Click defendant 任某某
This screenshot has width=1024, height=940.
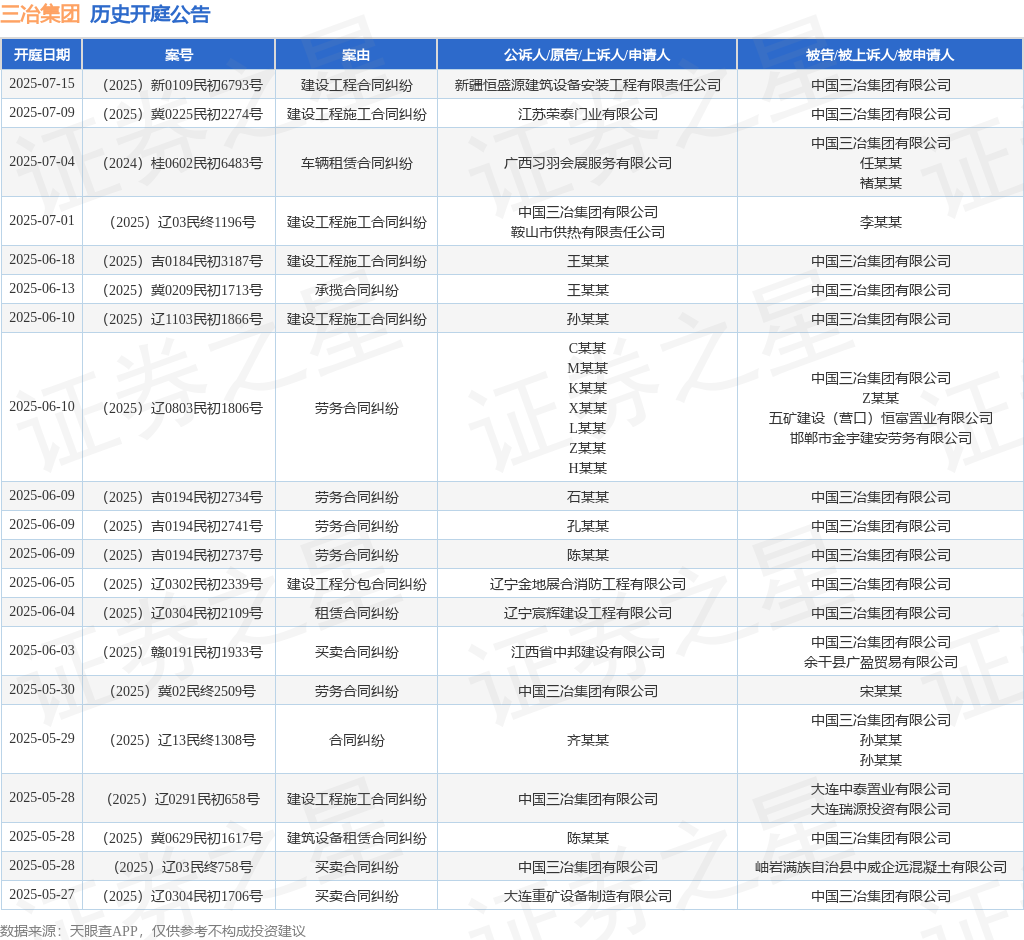880,163
